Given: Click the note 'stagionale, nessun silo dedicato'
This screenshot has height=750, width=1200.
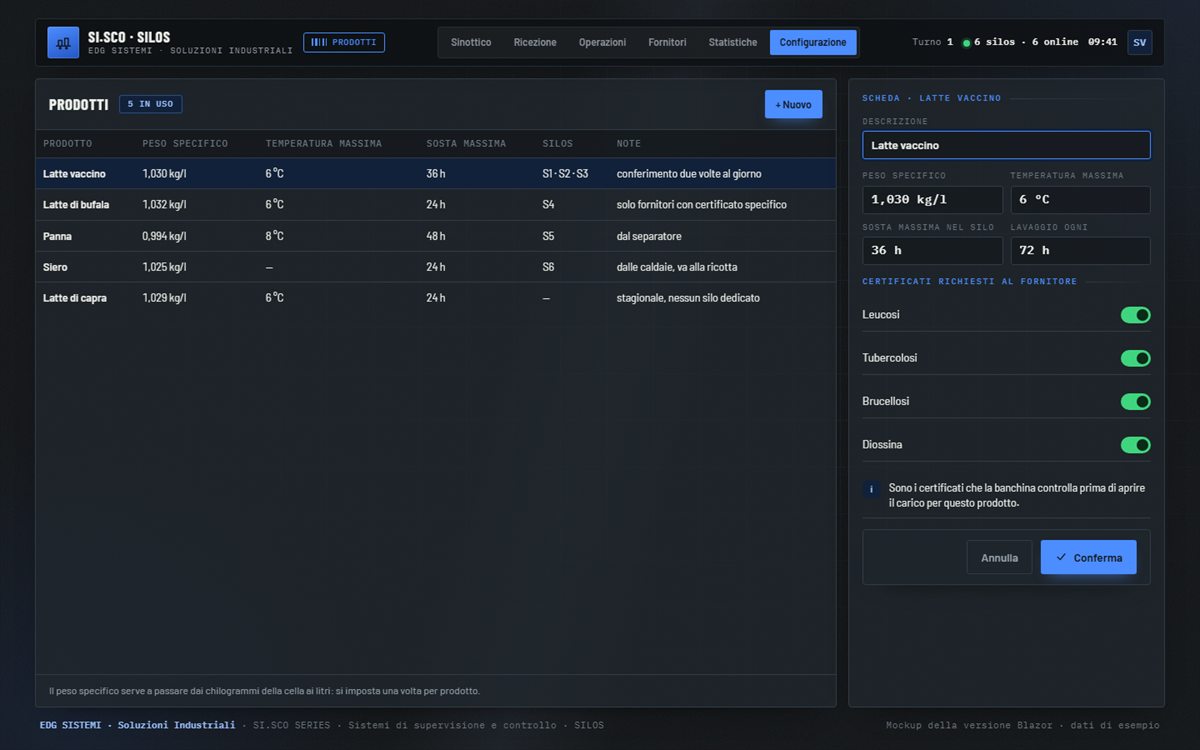Looking at the screenshot, I should click(x=688, y=298).
